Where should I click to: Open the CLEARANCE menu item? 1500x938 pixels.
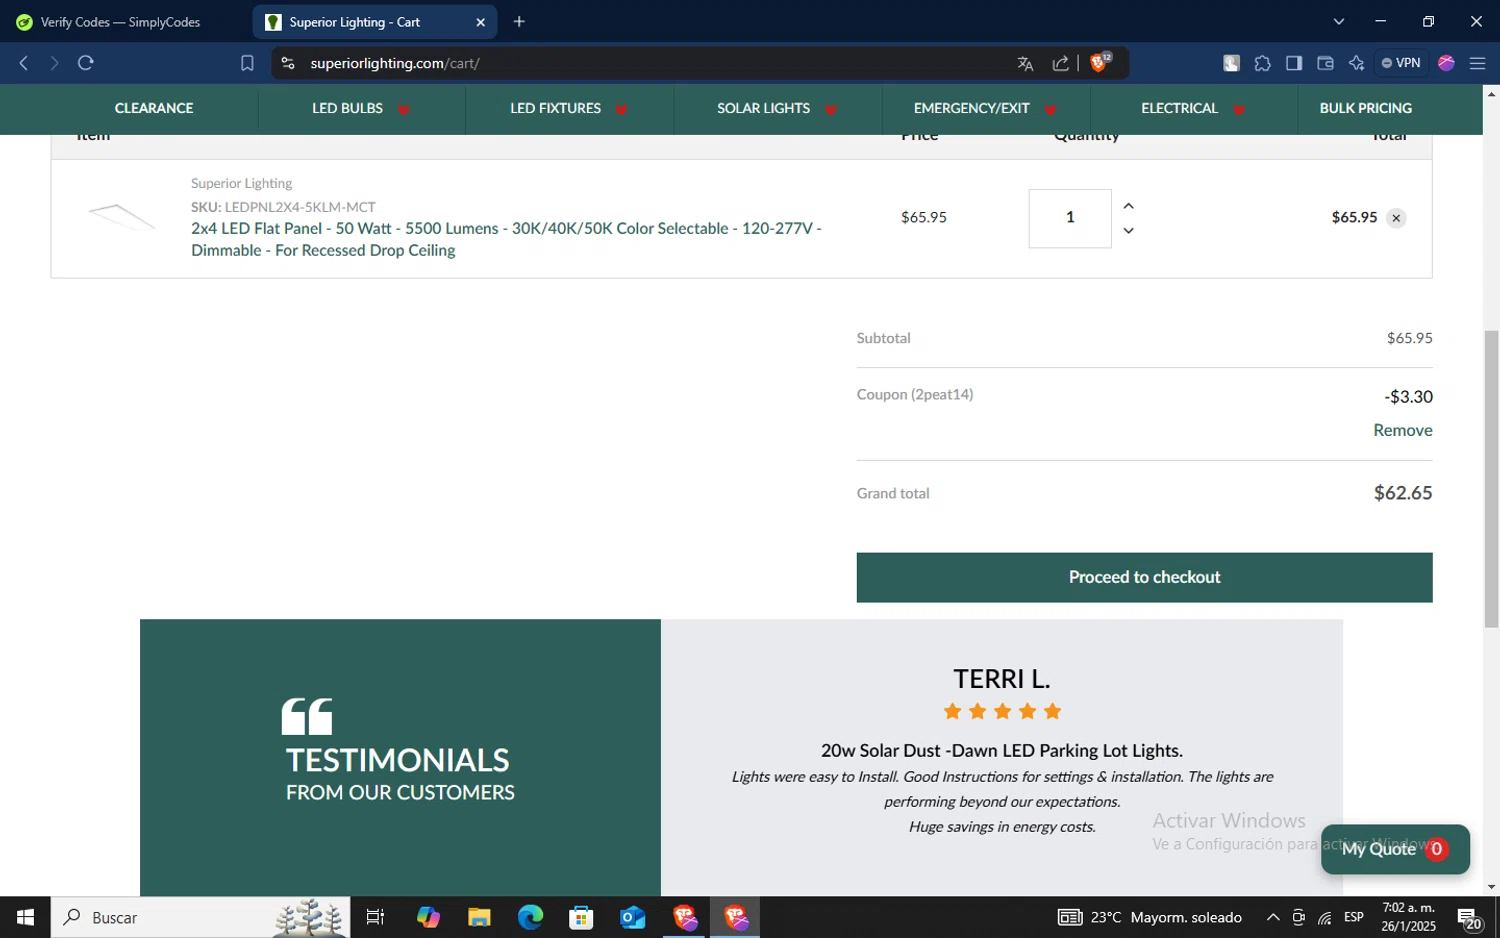point(154,108)
